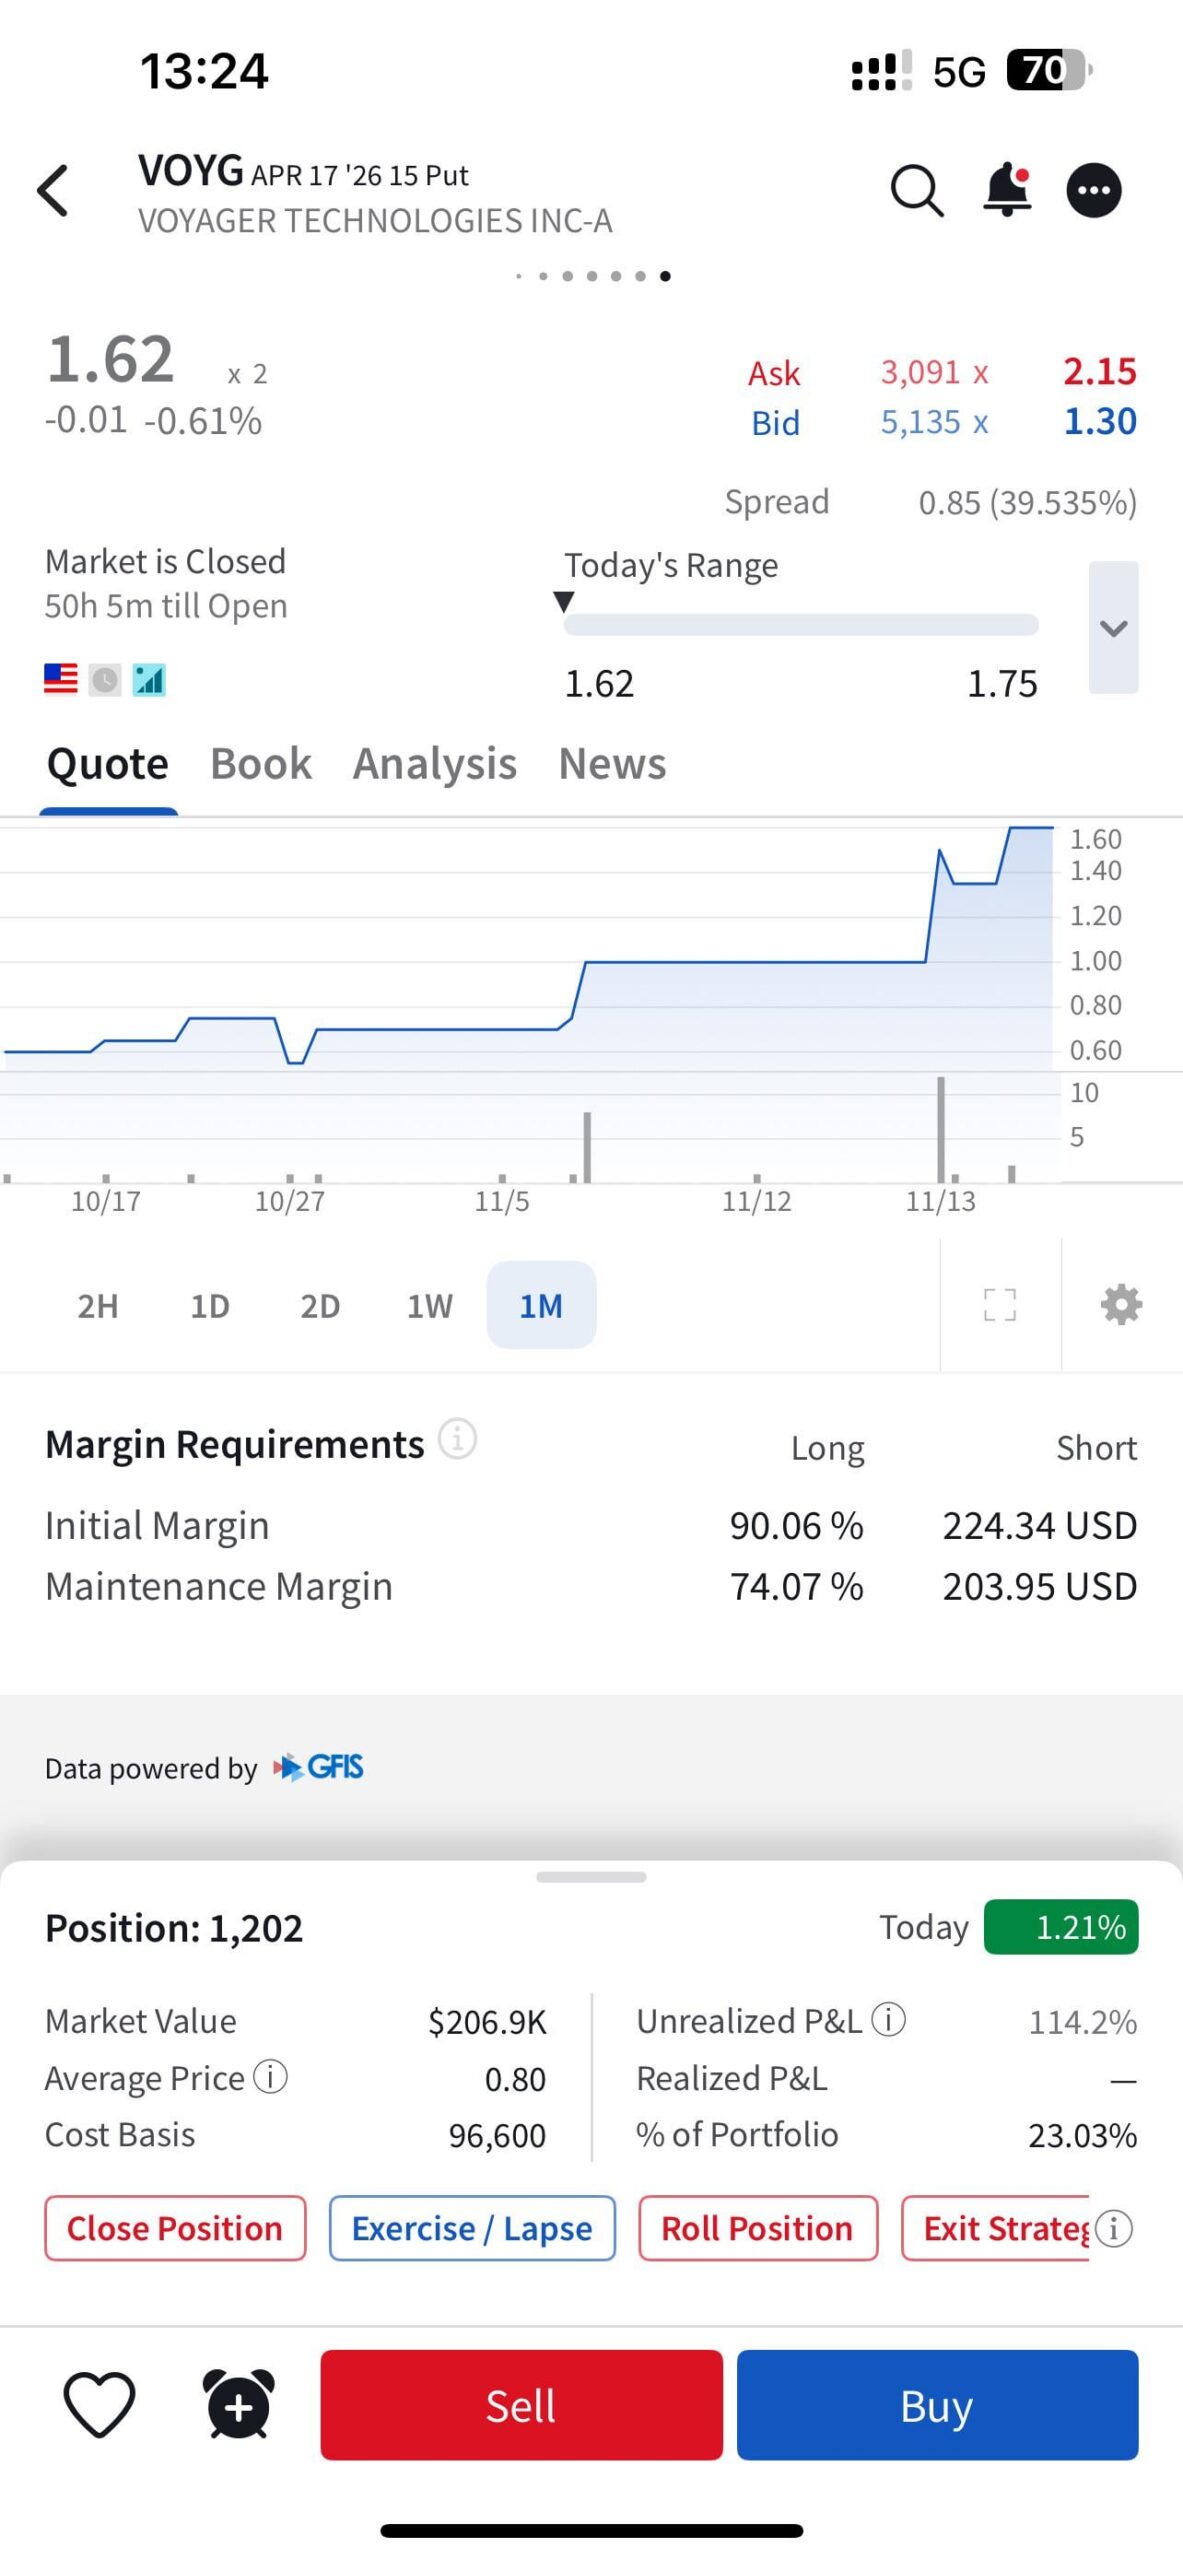
Task: Tap the Margin Requirements info icon
Action: point(458,1439)
